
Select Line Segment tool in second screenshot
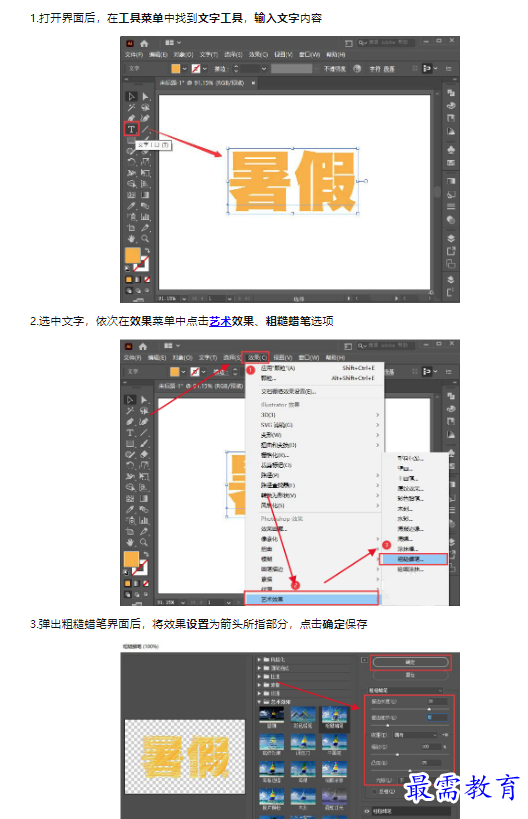144,433
